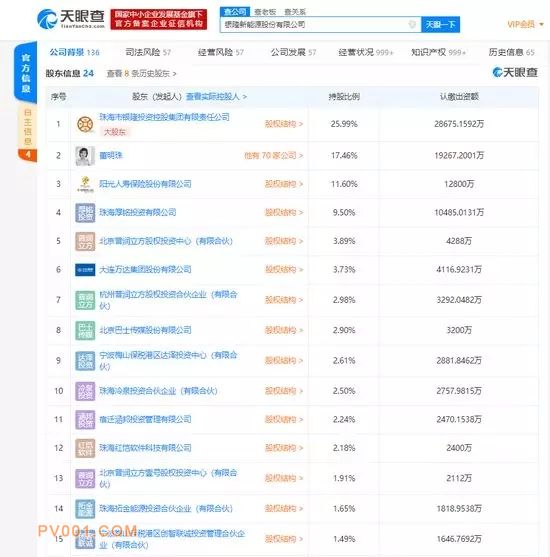Switch to 知识产权 tab
The width and height of the screenshot is (550, 557).
(x=438, y=53)
